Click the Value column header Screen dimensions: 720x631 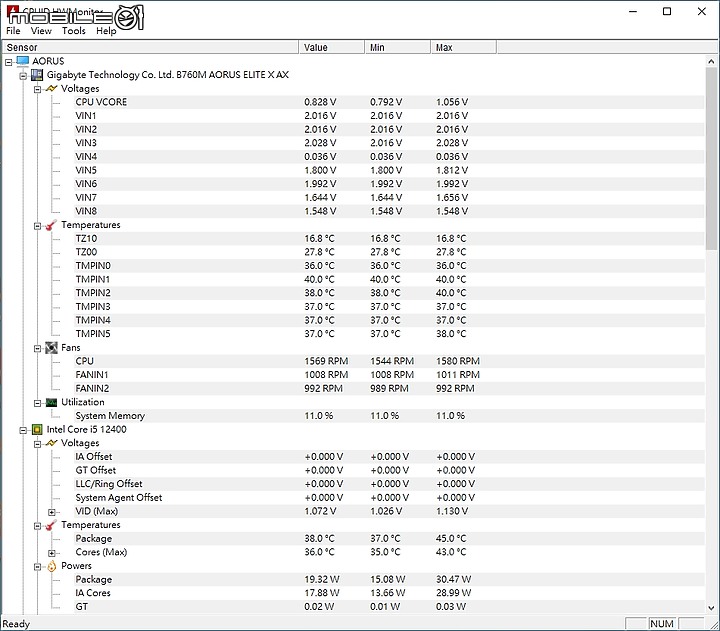(x=332, y=47)
